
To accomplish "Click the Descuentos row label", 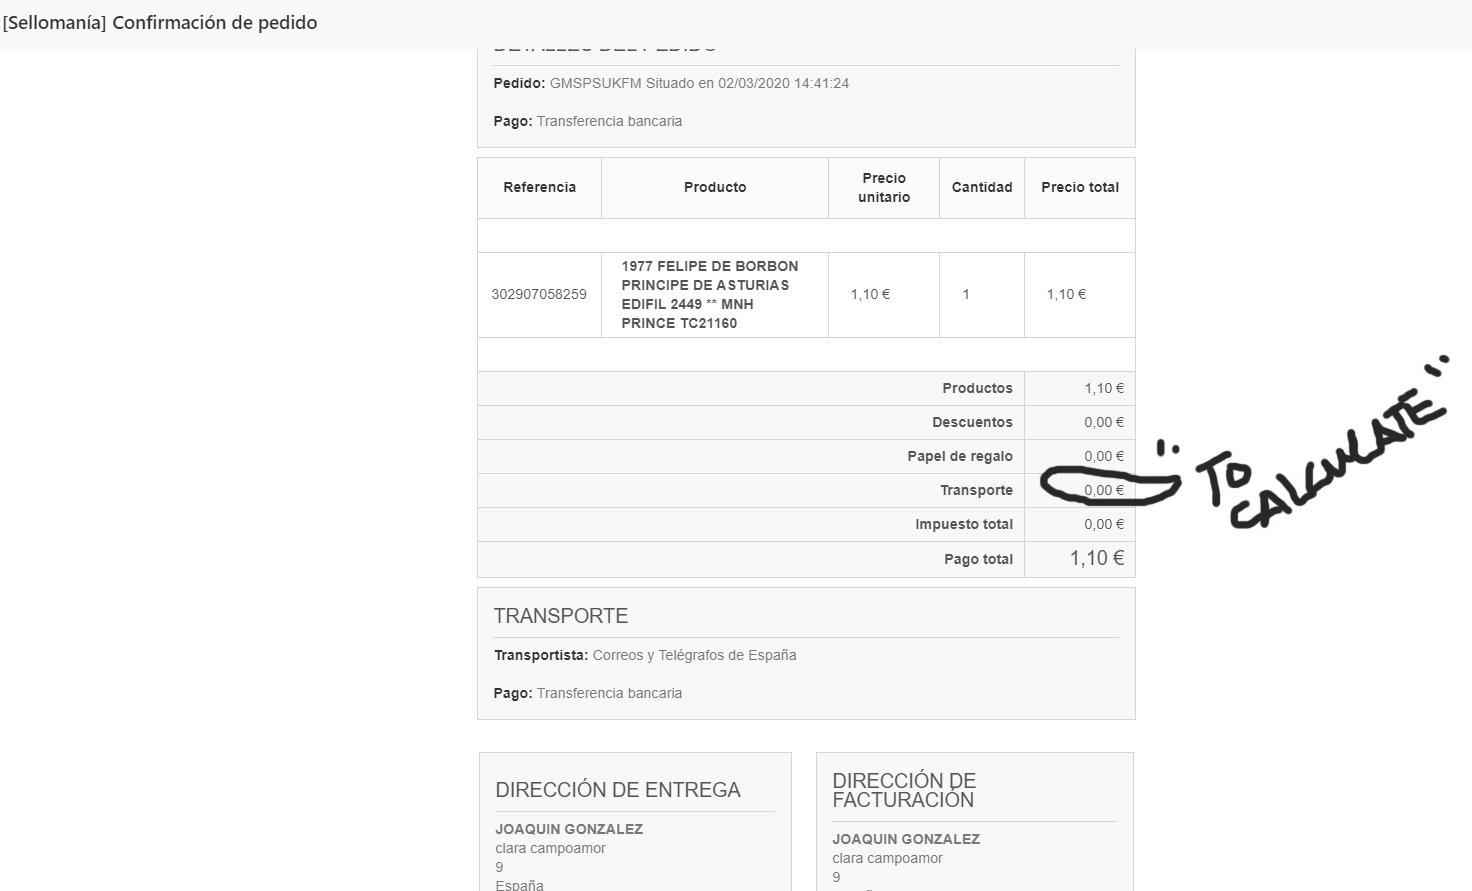I will pos(972,422).
